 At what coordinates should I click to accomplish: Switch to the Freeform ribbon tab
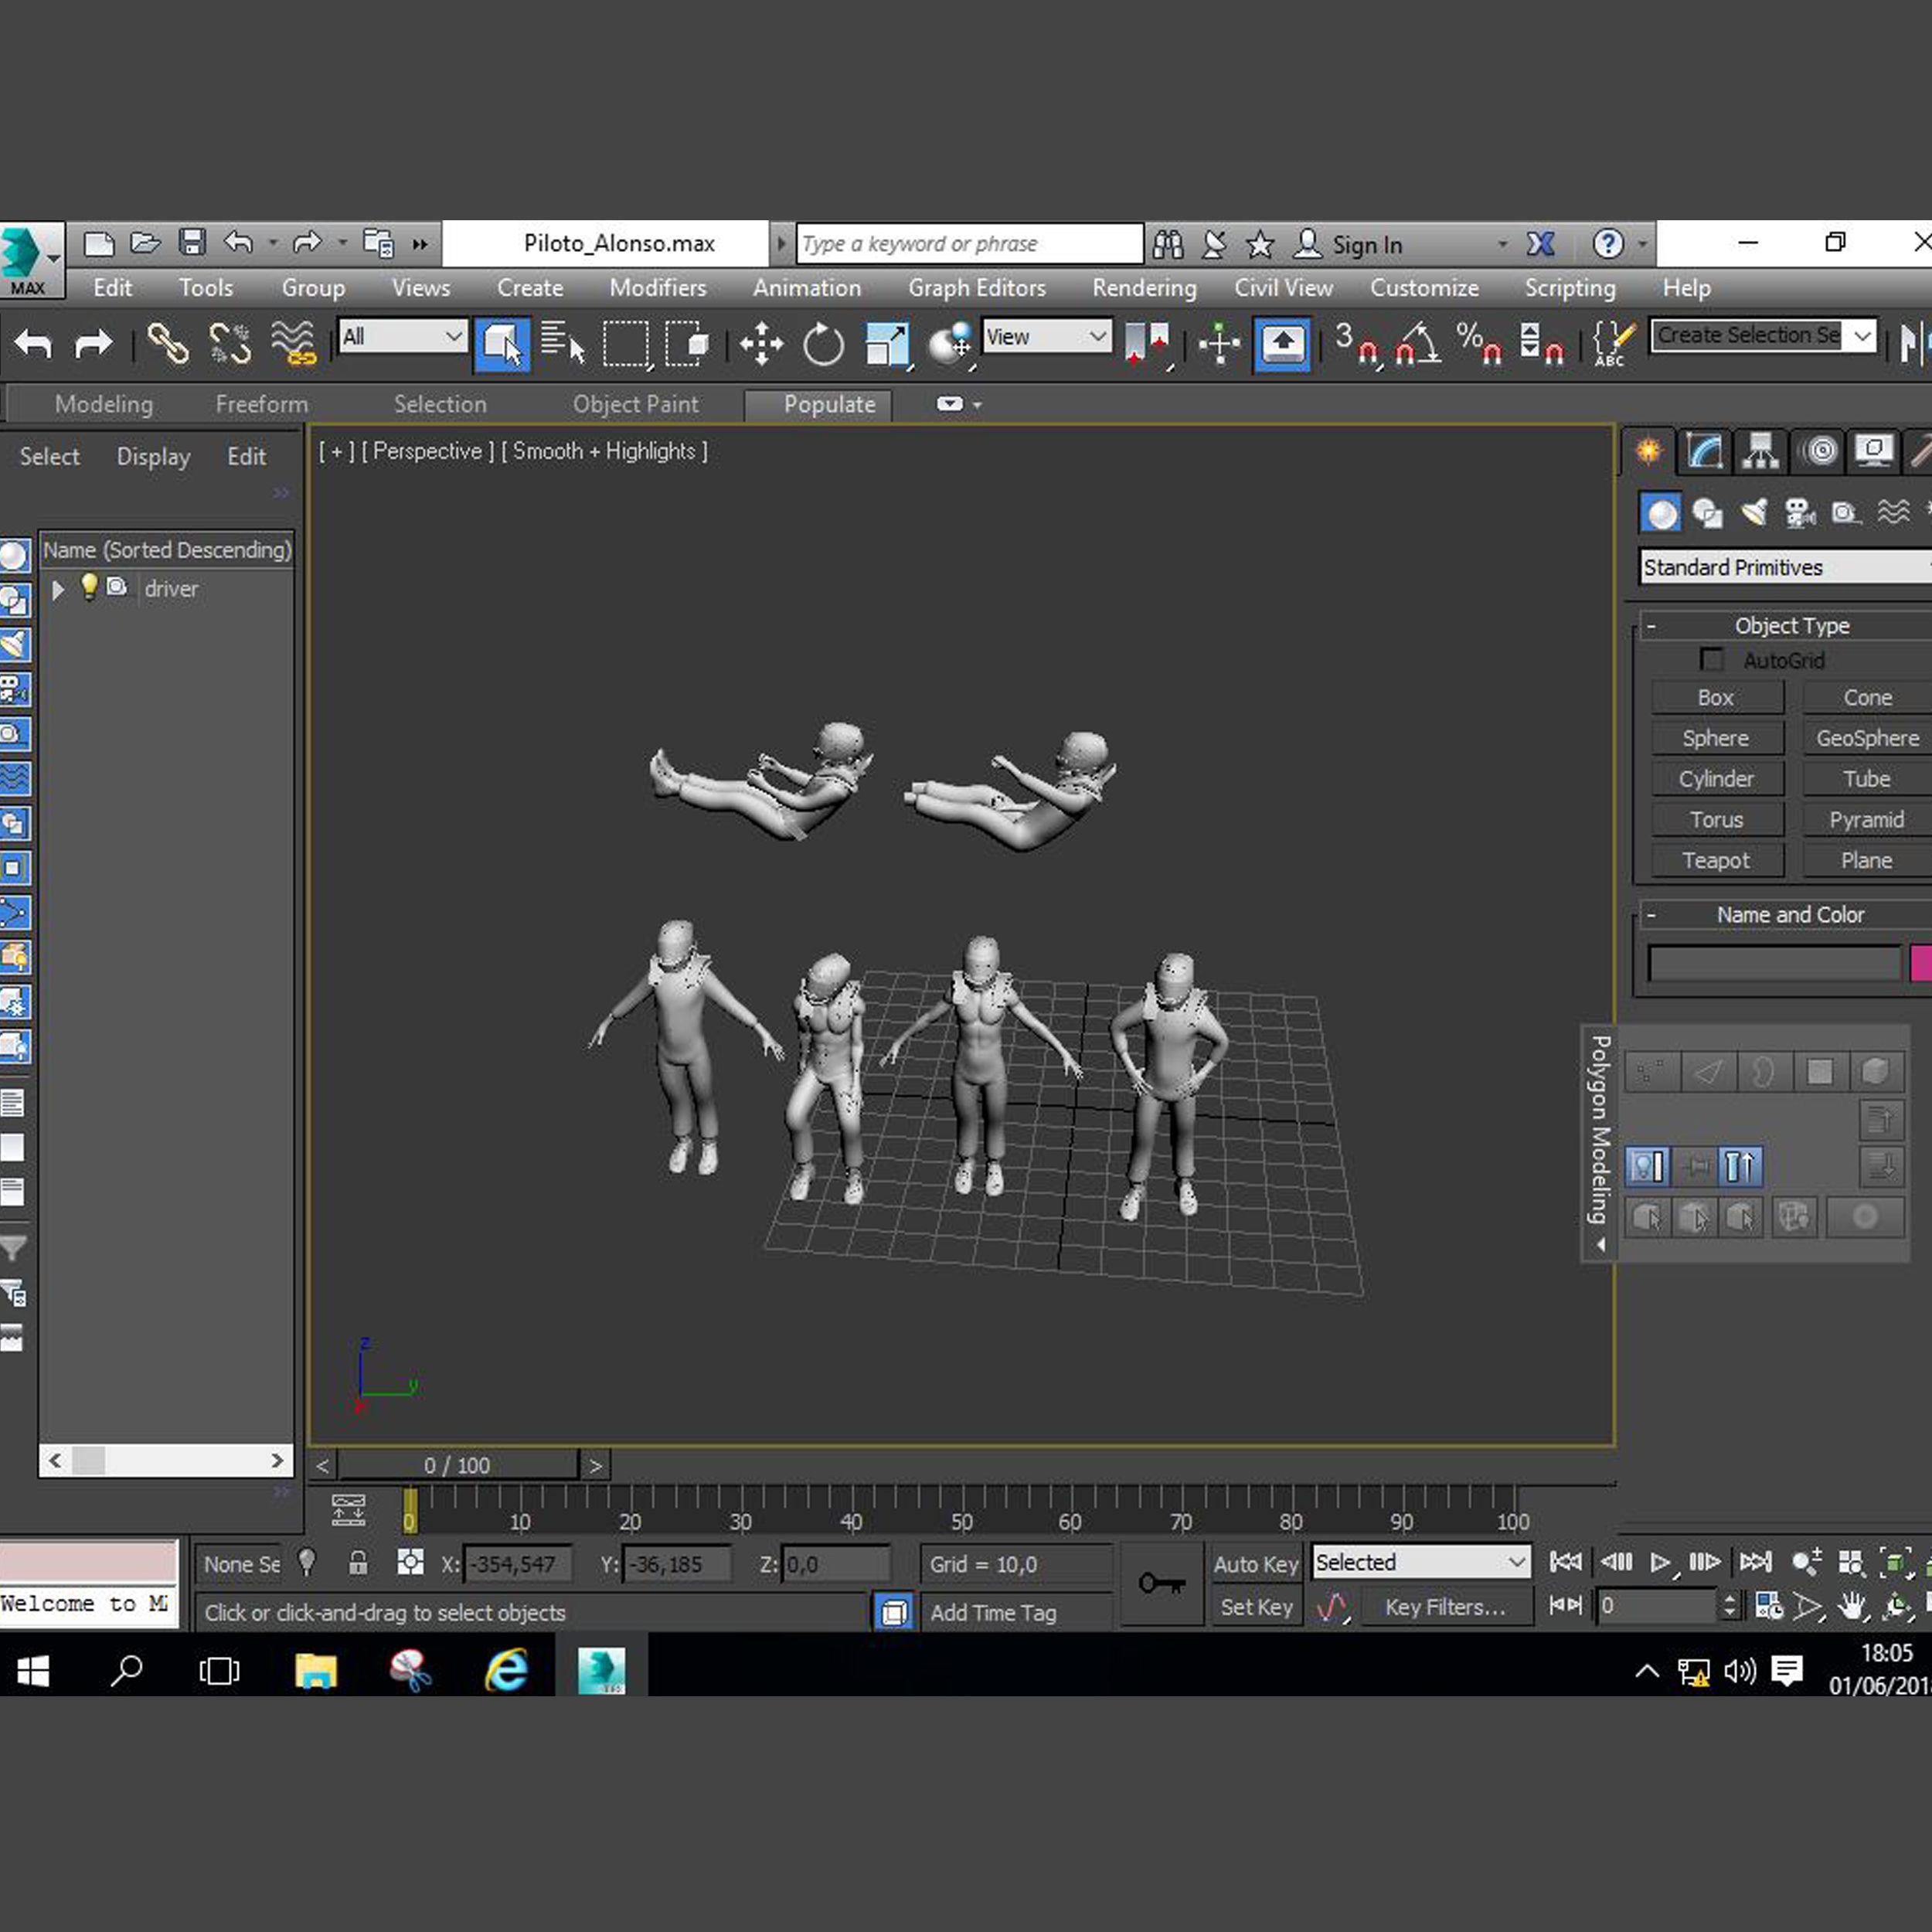coord(261,404)
